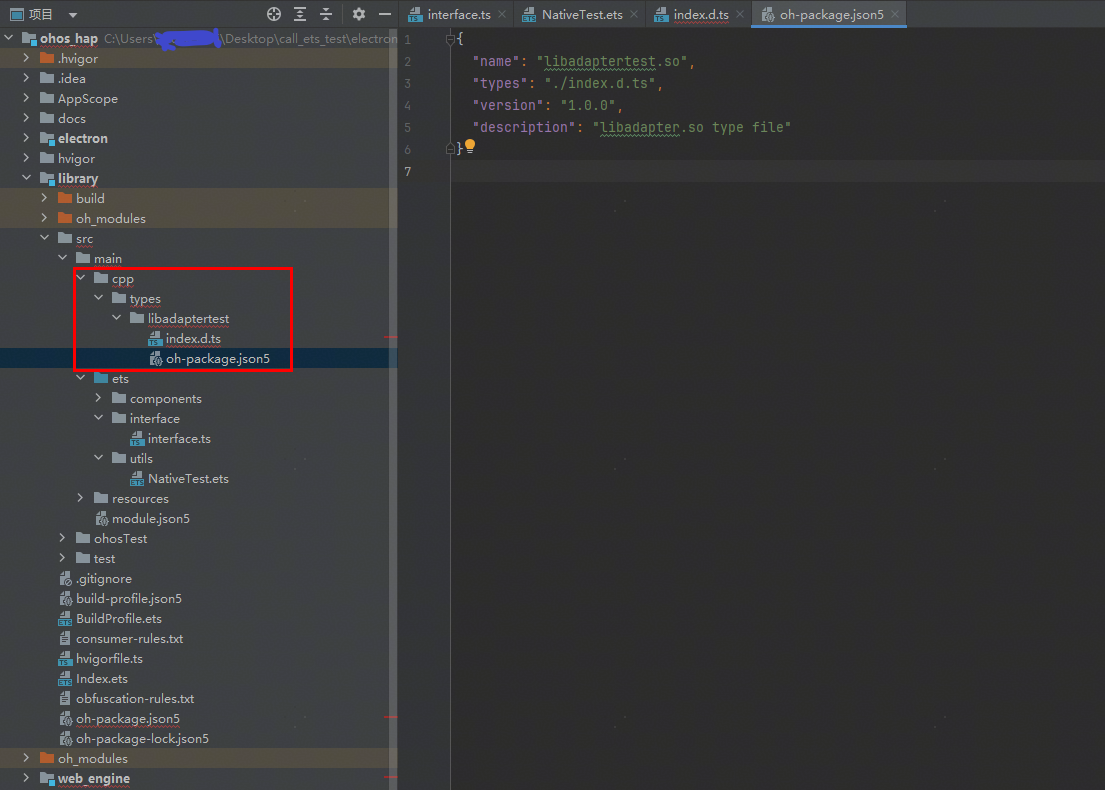Screen dimensions: 1105x790
Task: Collapse the types folder
Action: pos(99,298)
